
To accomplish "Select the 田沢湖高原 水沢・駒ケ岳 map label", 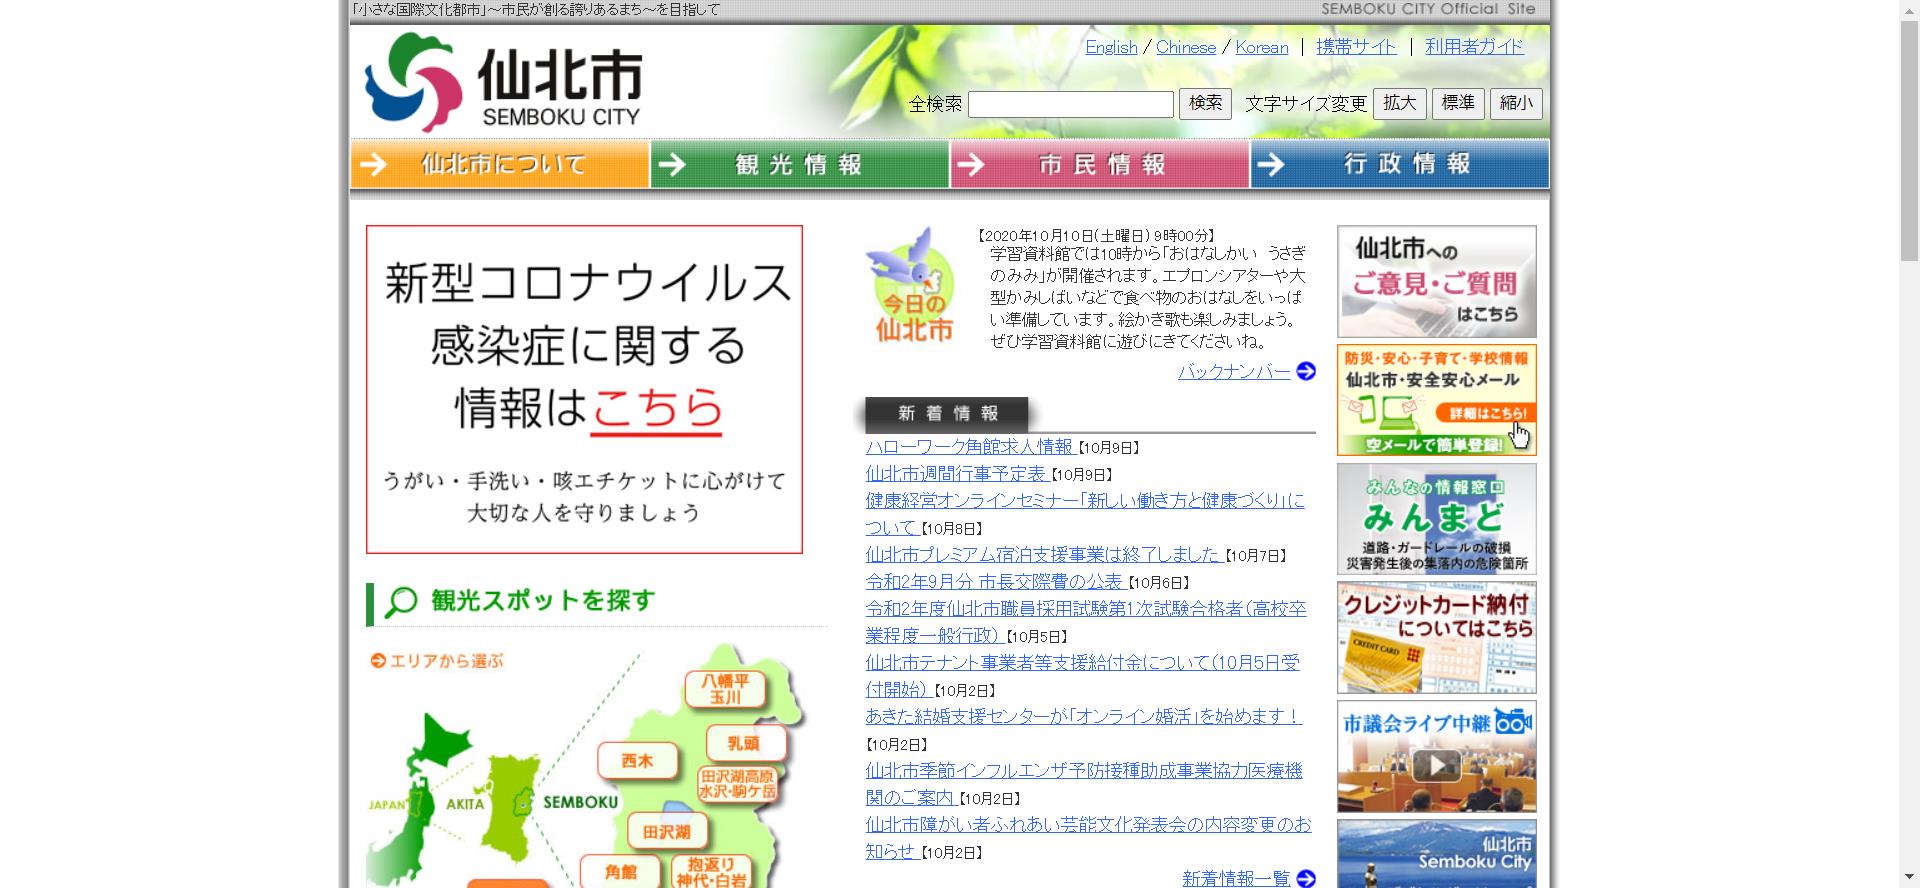I will tap(737, 783).
